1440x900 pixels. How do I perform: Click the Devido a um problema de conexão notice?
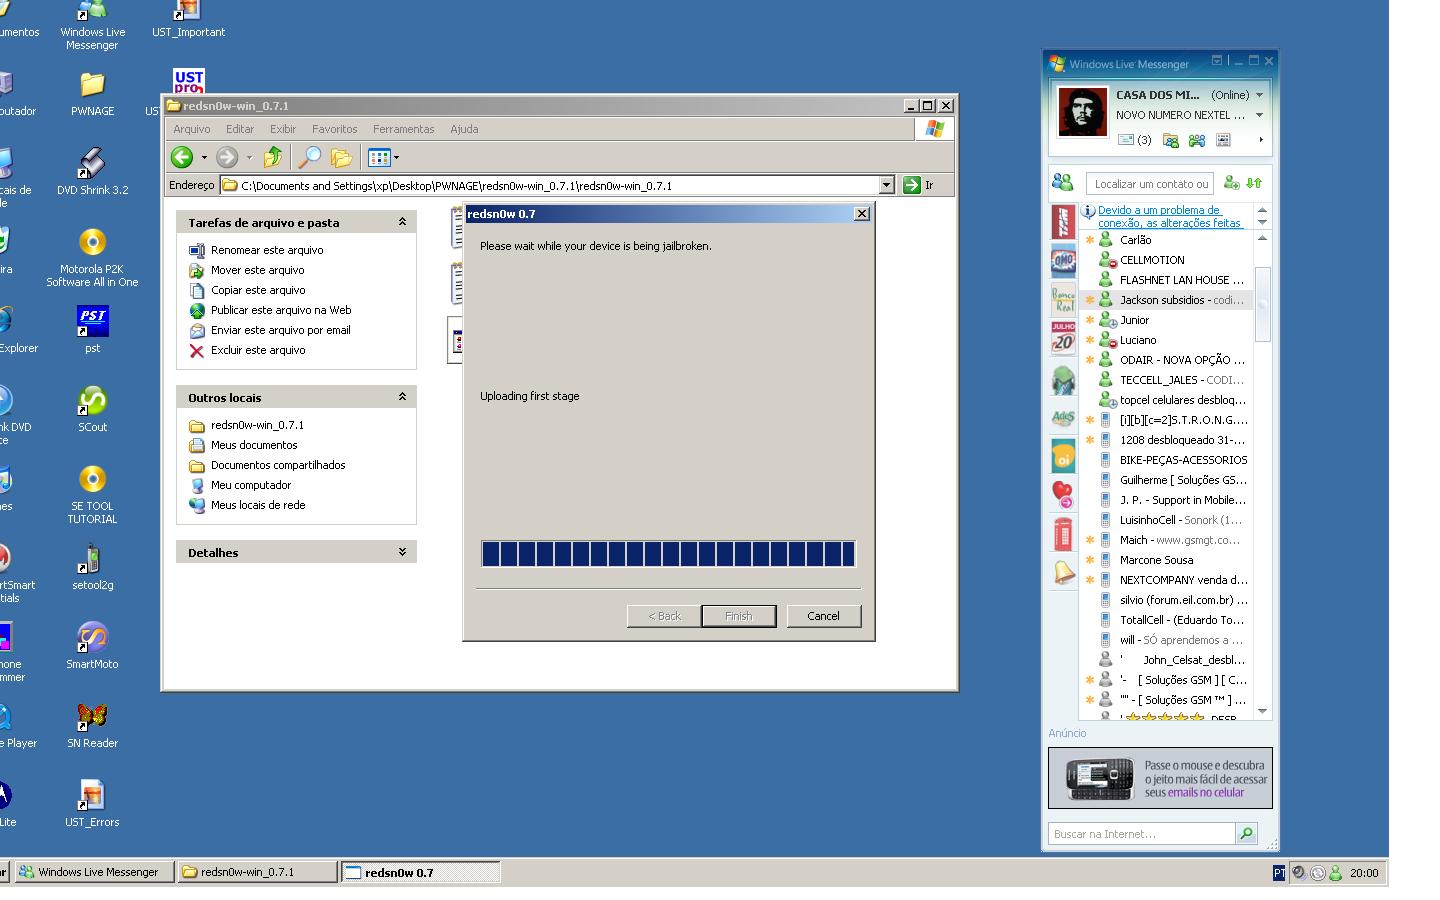(1169, 216)
